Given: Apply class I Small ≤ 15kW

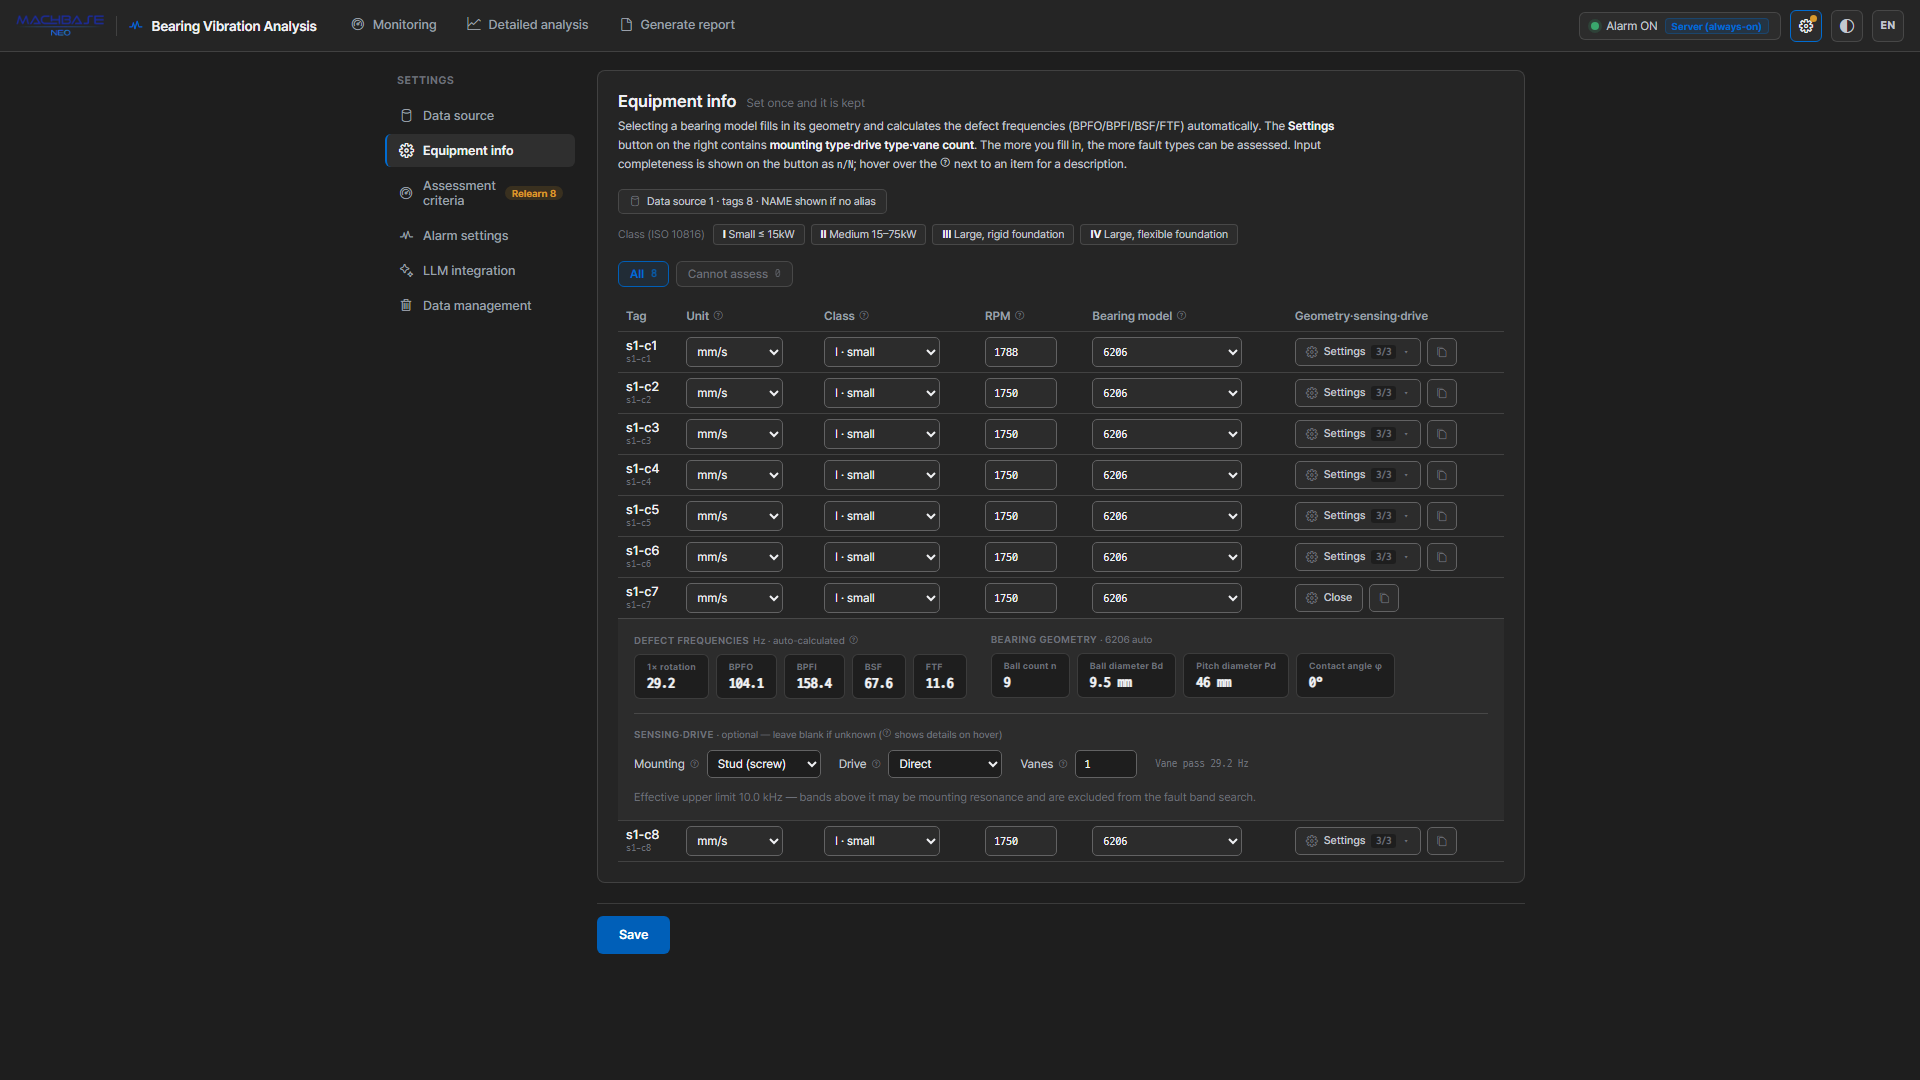Looking at the screenshot, I should [758, 234].
